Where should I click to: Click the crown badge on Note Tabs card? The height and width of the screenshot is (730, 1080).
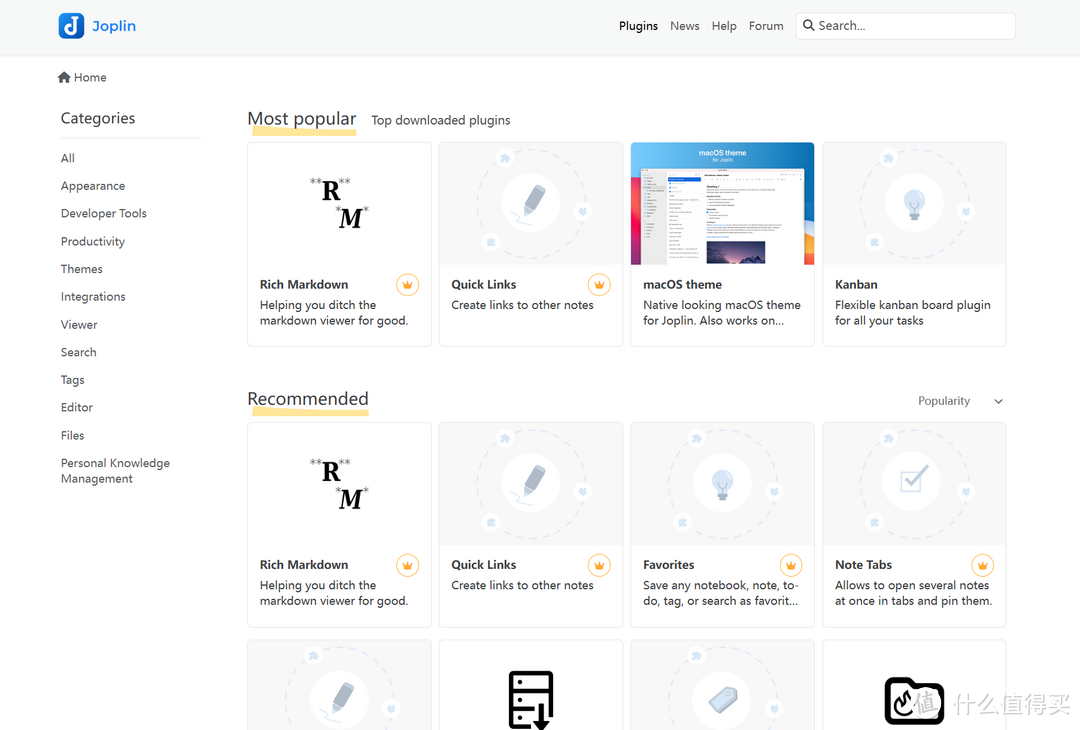coord(983,565)
